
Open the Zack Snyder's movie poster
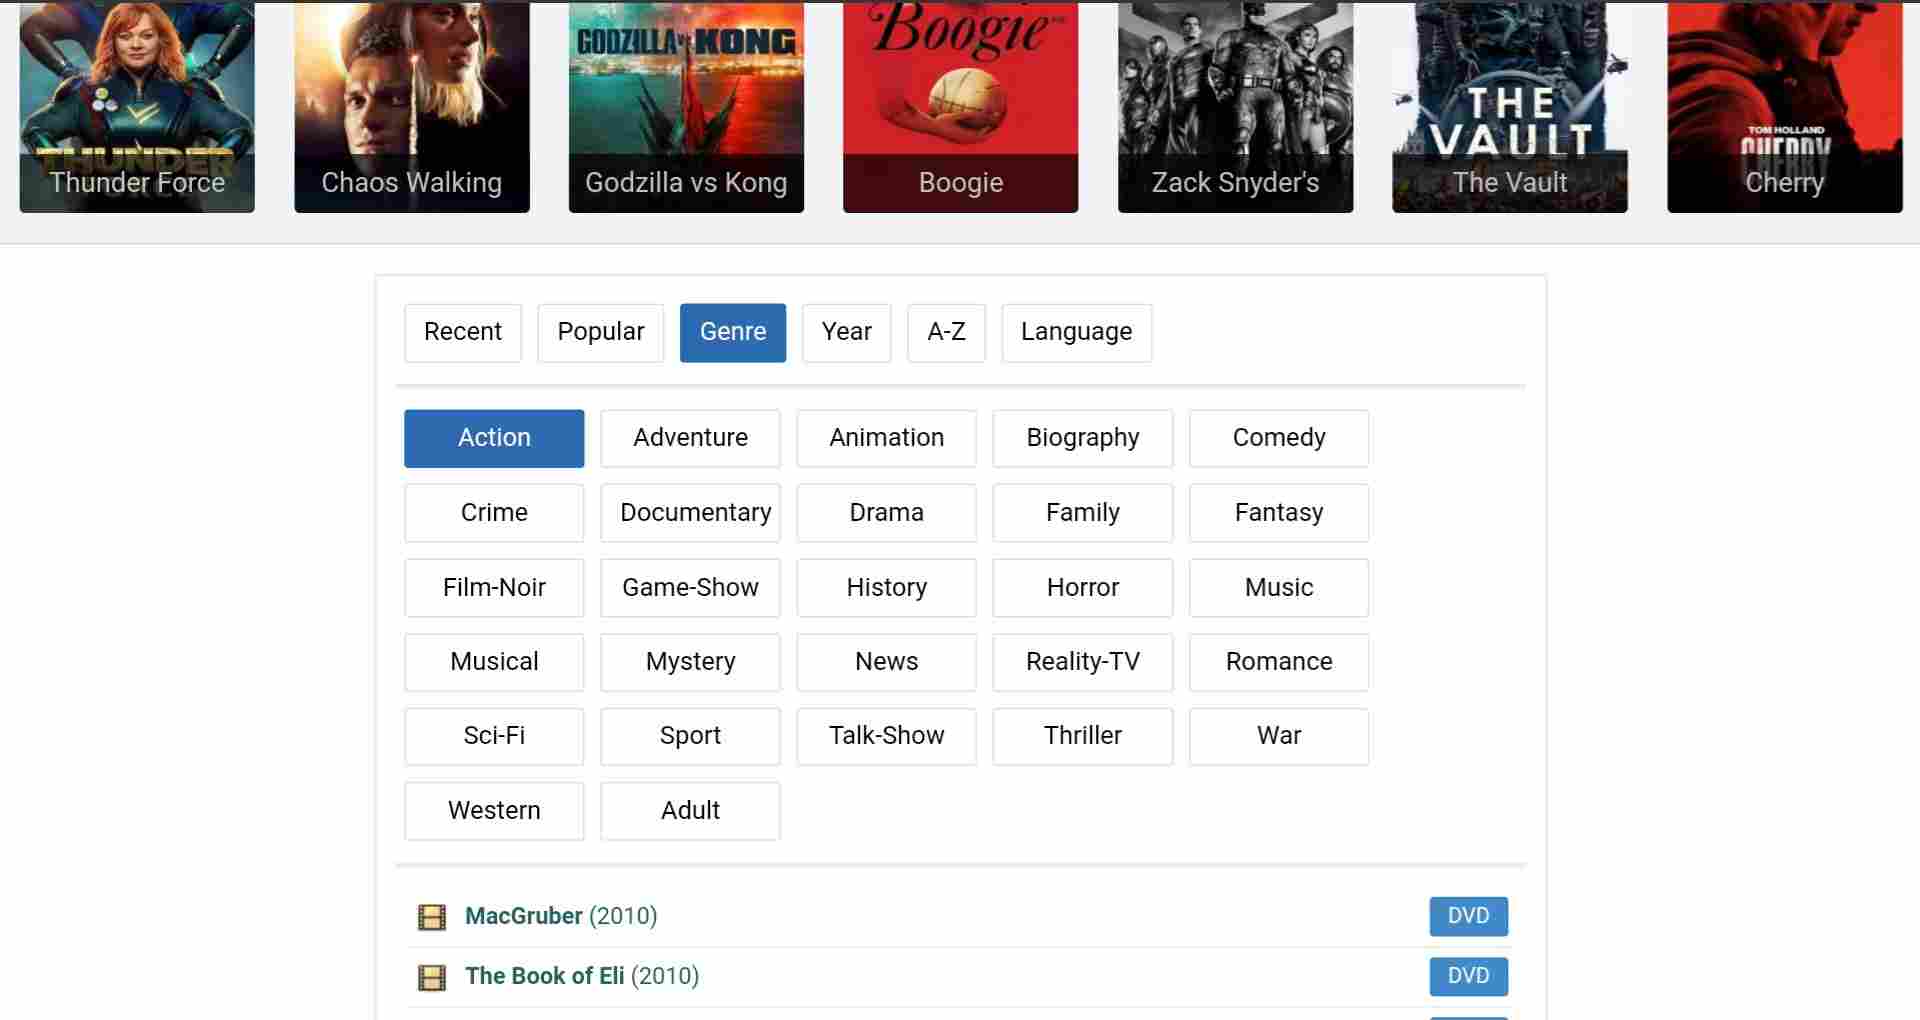click(x=1235, y=106)
